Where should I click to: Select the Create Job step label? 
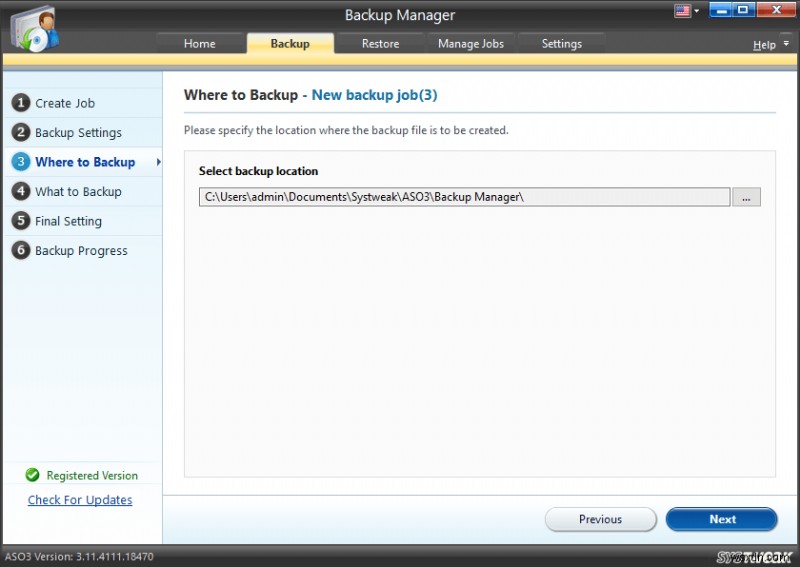[x=65, y=103]
